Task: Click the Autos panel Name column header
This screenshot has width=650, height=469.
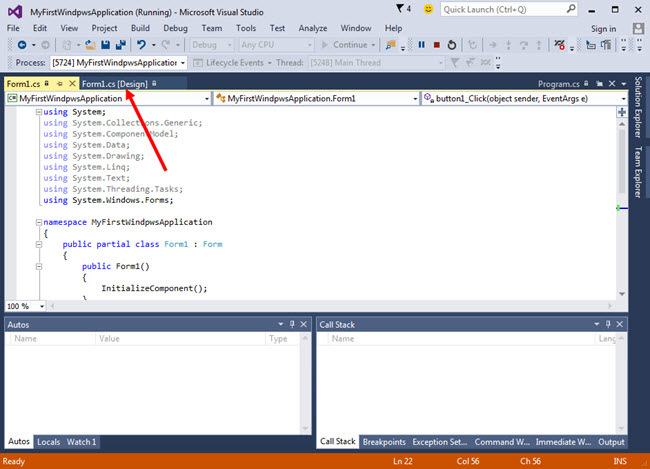Action: (x=52, y=338)
